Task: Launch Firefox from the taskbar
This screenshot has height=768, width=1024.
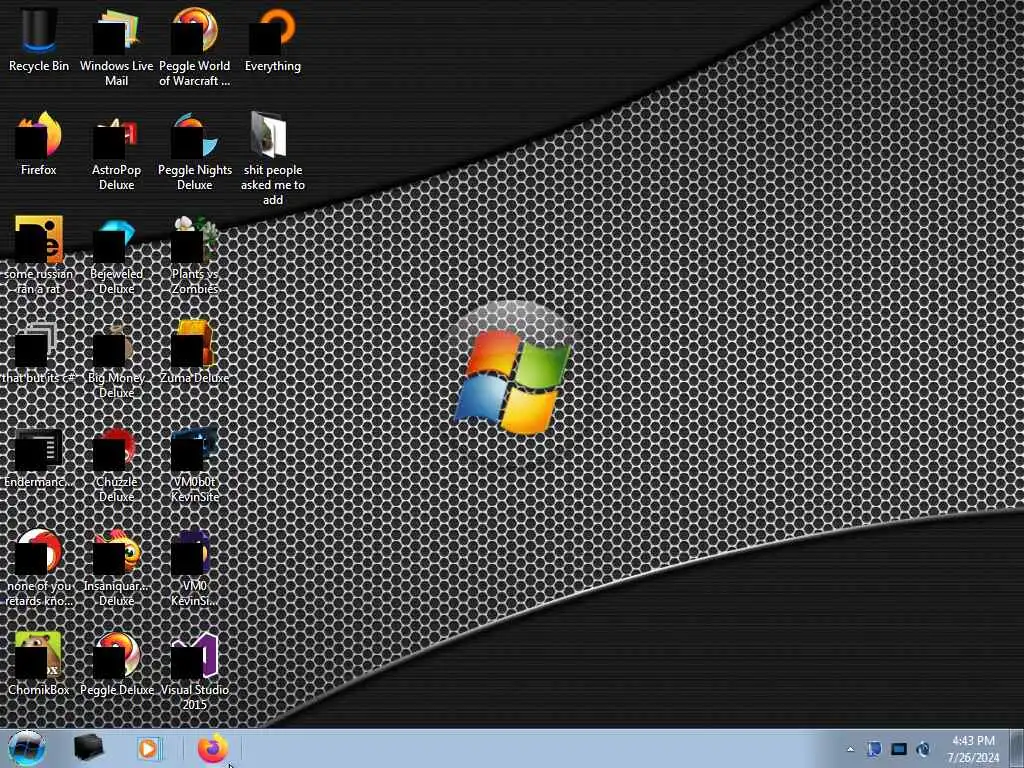Action: (212, 748)
